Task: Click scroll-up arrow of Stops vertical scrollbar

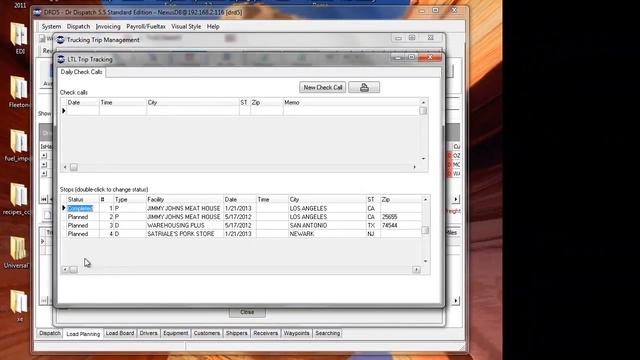Action: coord(425,200)
